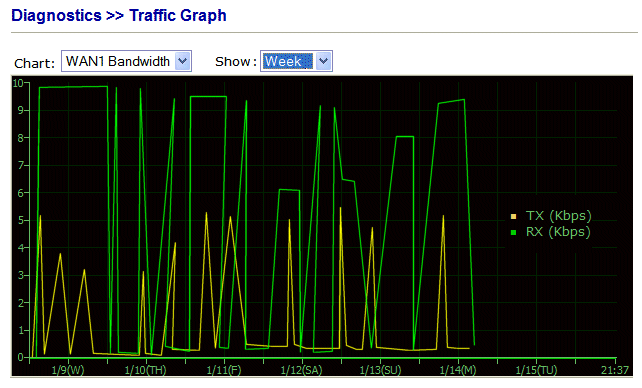Click the 1/9(W) date axis marker
Image resolution: width=642 pixels, height=388 pixels.
[x=68, y=370]
